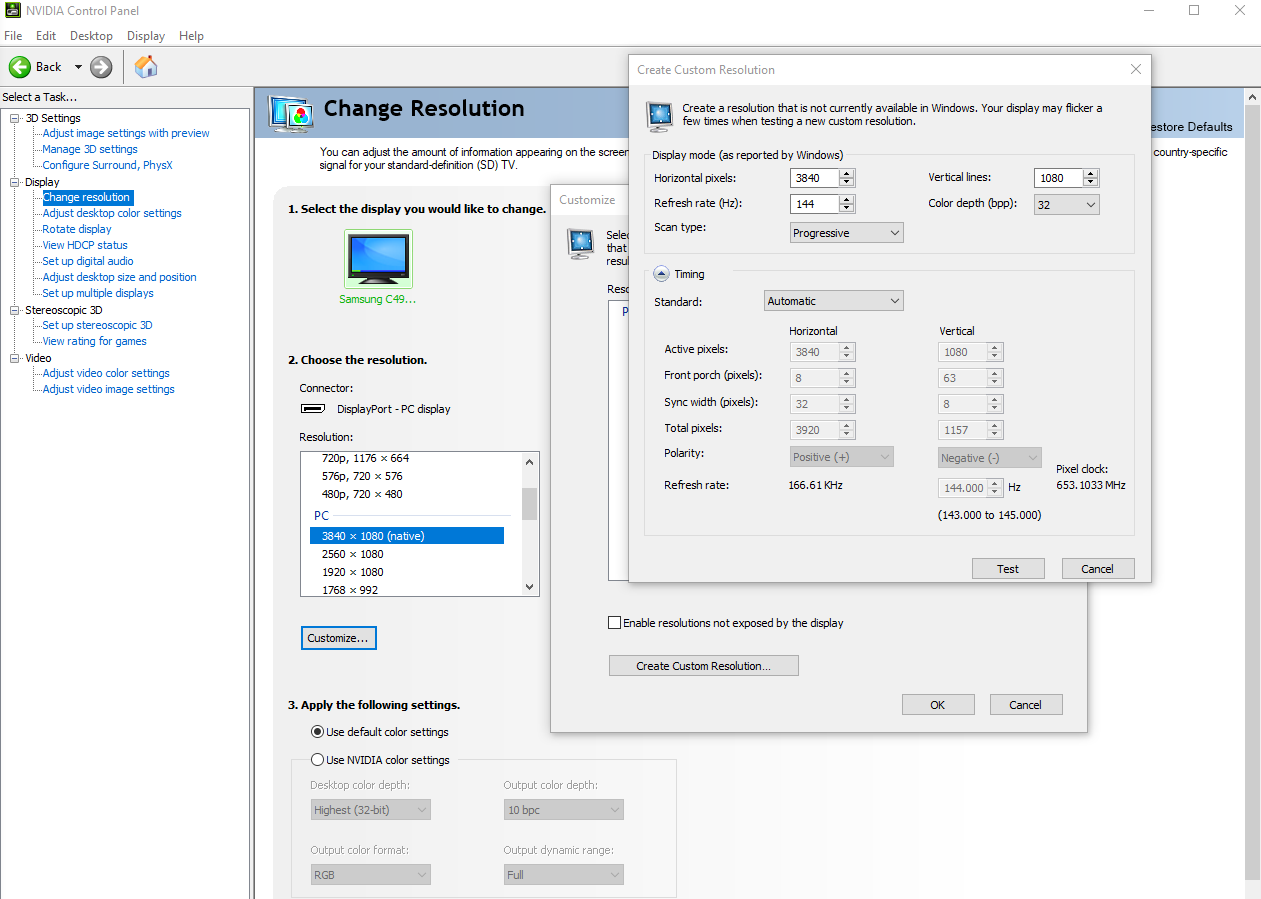The image size is (1261, 899).
Task: Click the Vertical lines input field
Action: pos(1058,178)
